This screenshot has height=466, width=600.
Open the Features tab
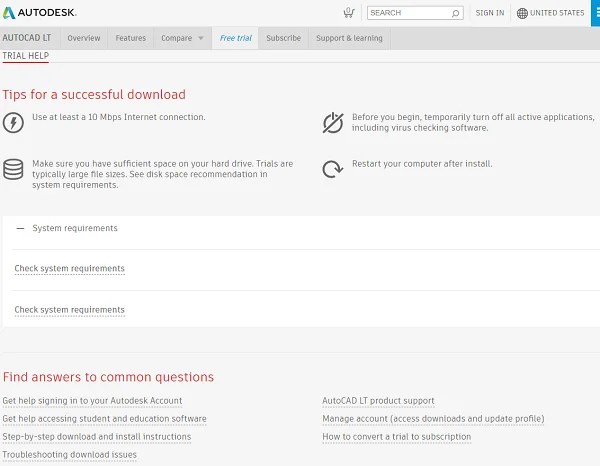tap(130, 38)
